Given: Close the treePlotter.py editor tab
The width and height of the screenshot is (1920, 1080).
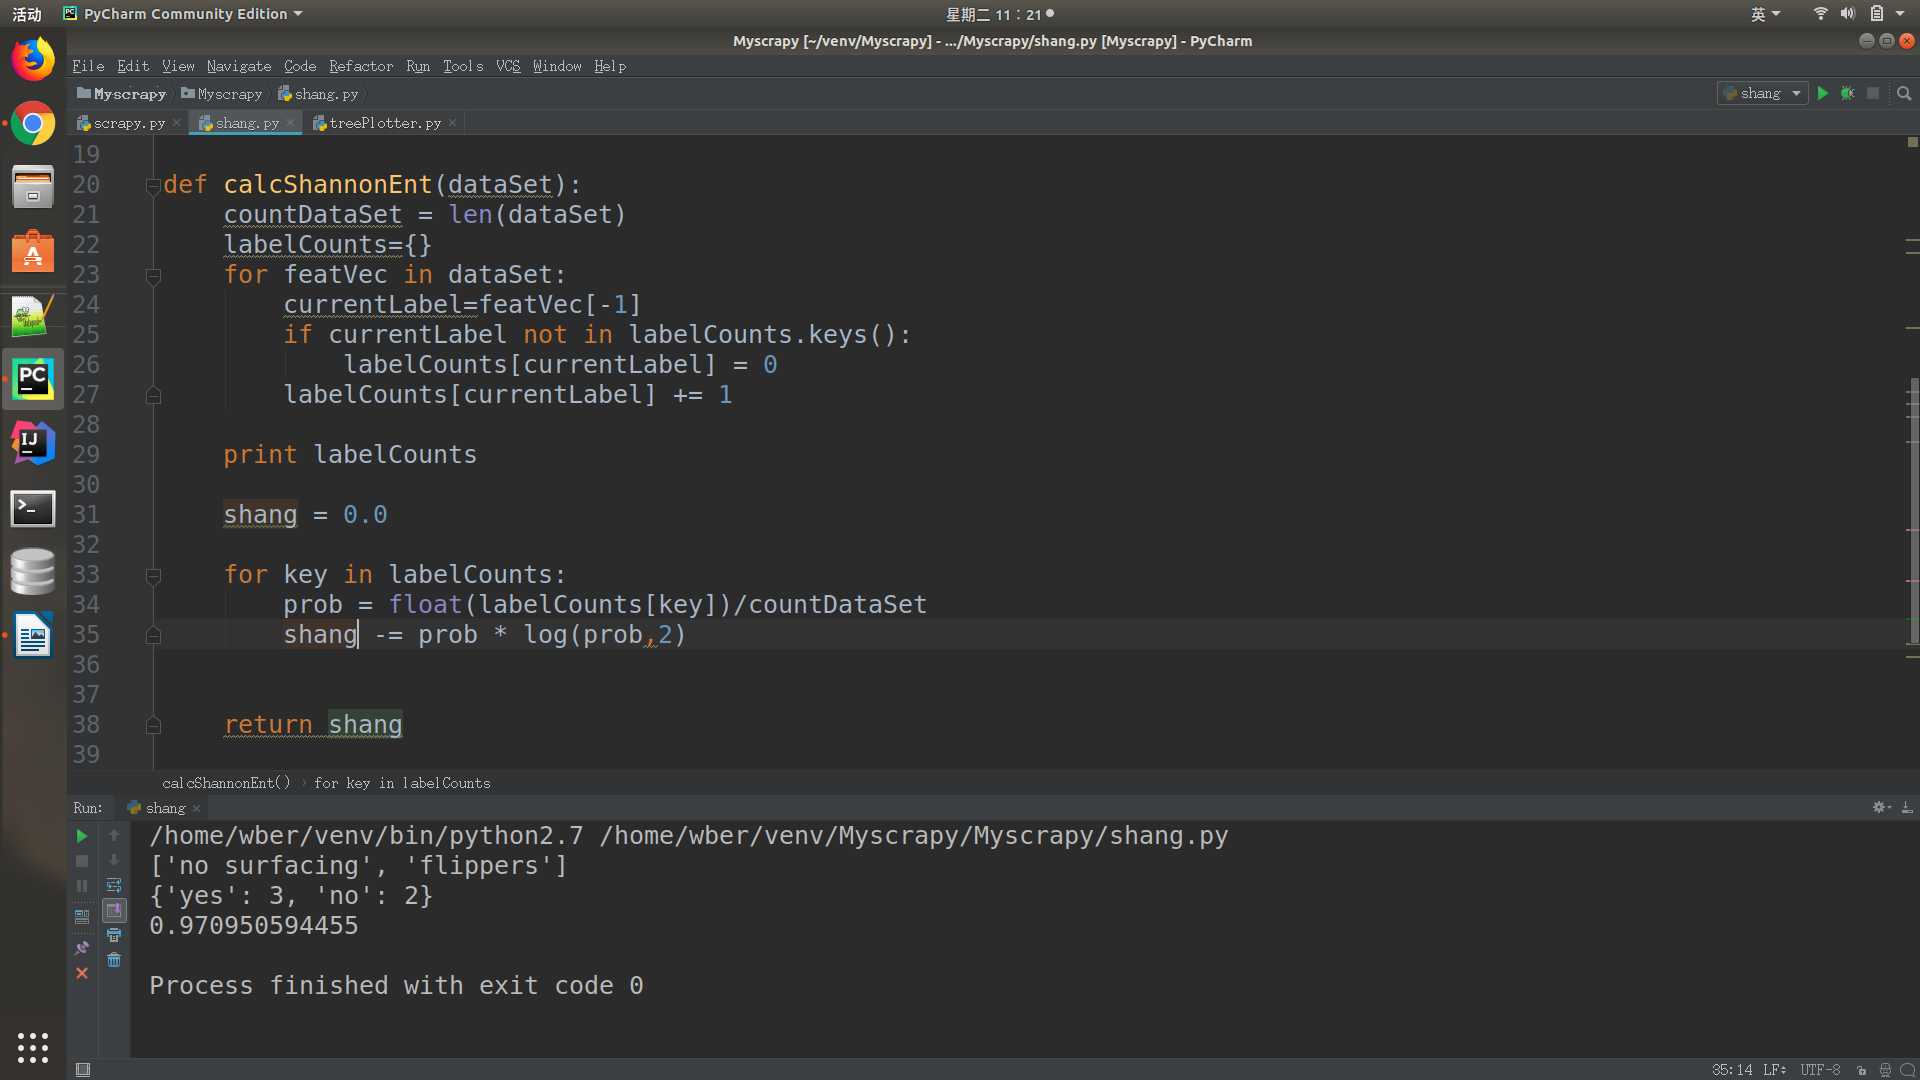Looking at the screenshot, I should [x=452, y=123].
